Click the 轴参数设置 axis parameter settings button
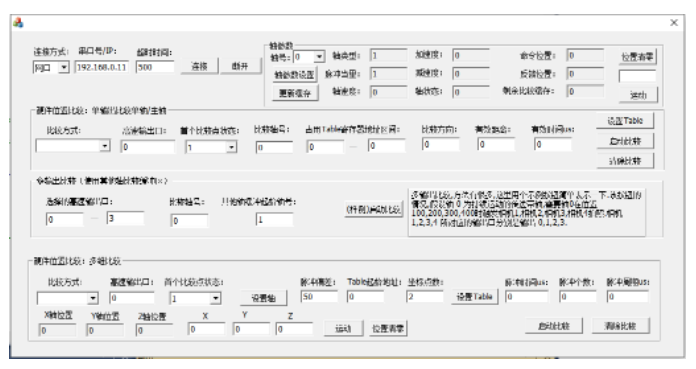 tap(294, 75)
